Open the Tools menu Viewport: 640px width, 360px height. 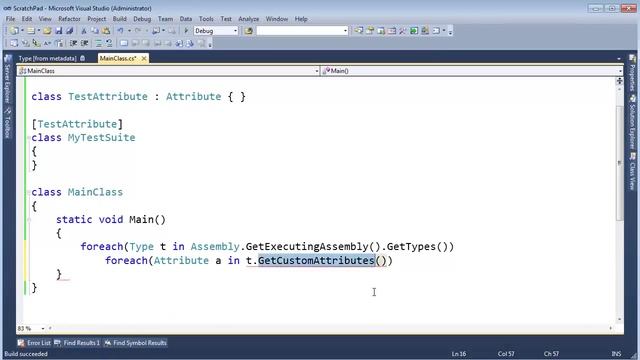pos(206,19)
